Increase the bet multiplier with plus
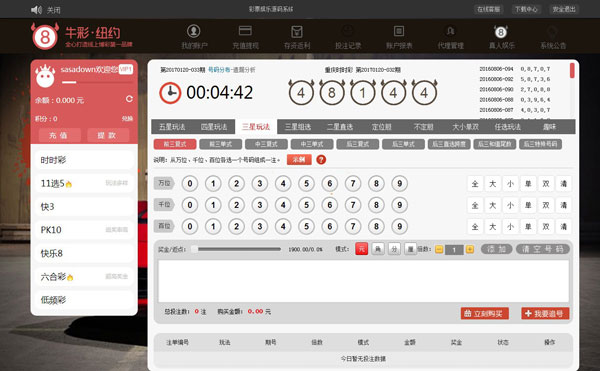 tap(470, 249)
